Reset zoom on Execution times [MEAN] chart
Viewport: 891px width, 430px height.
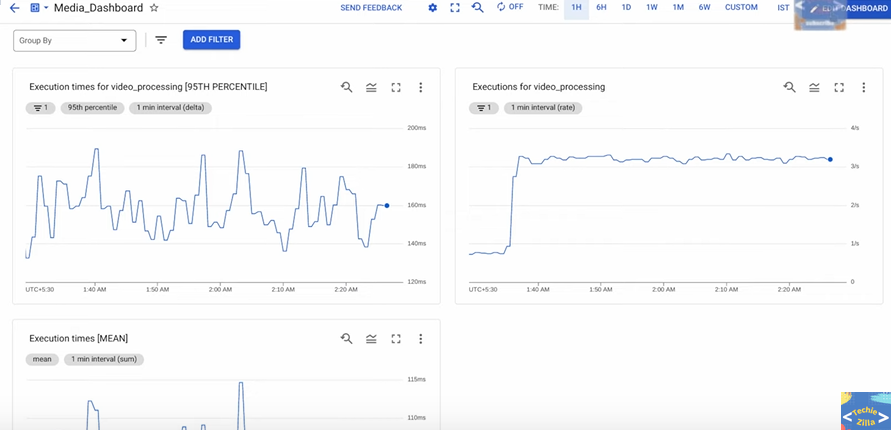[x=346, y=339]
